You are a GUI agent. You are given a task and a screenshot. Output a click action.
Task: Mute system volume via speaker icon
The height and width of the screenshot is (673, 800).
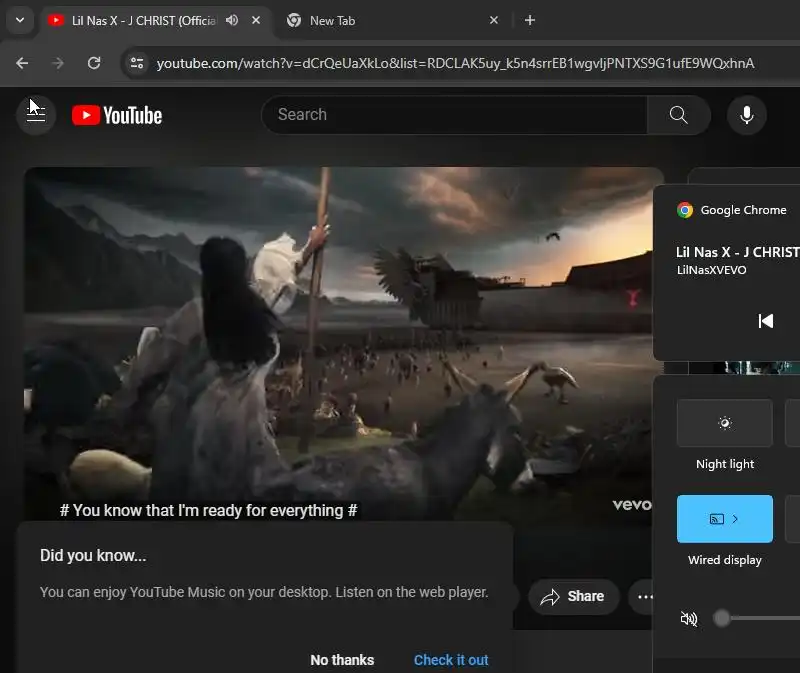(689, 619)
